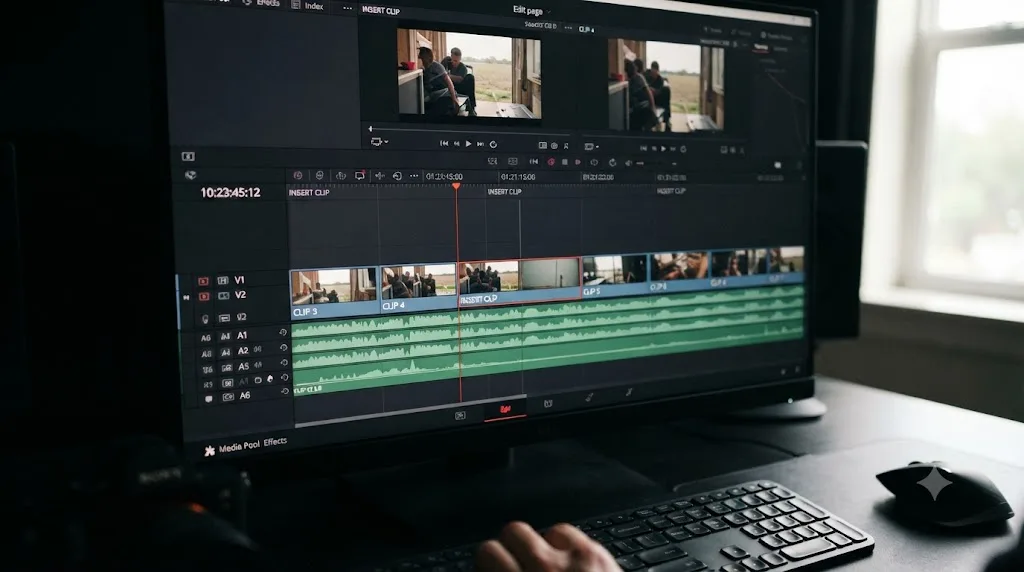Click the panel layout icon at left edge
Image resolution: width=1024 pixels, height=572 pixels.
pyautogui.click(x=188, y=156)
